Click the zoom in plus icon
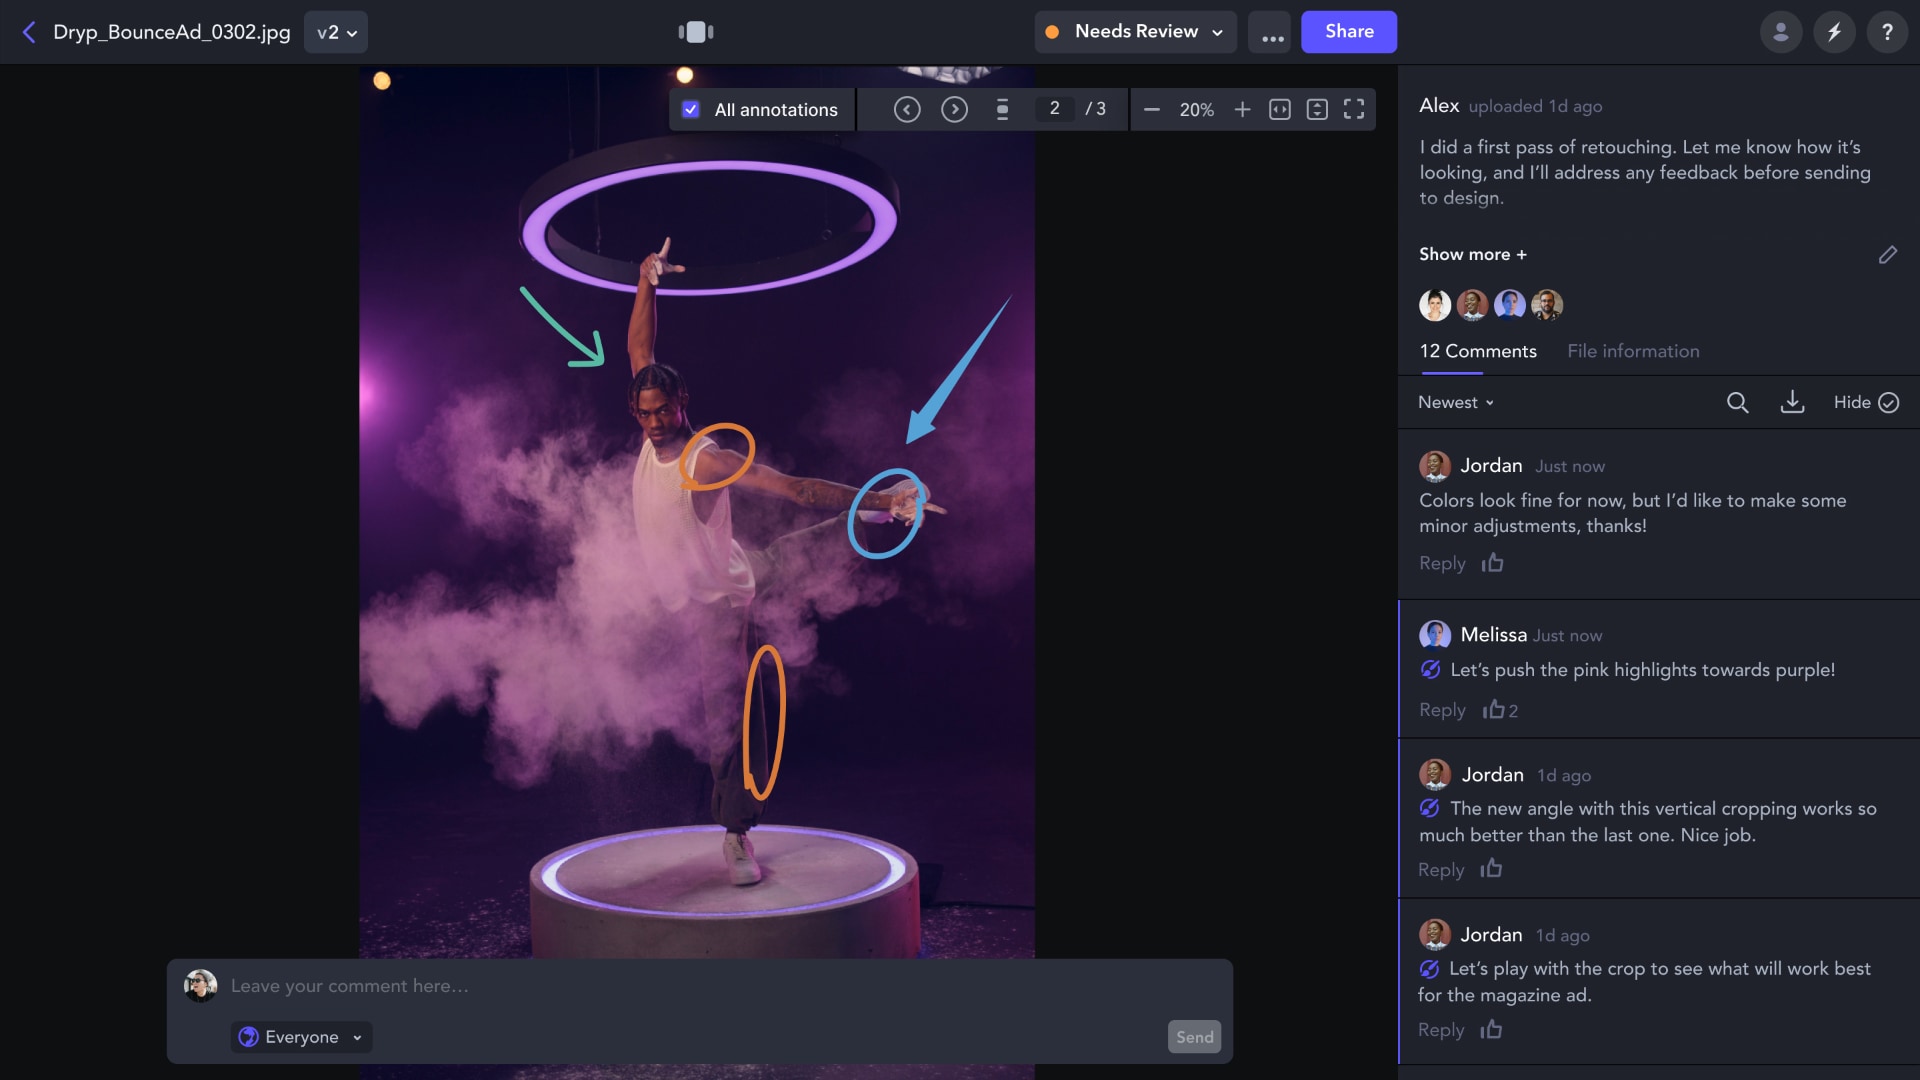The height and width of the screenshot is (1080, 1920). tap(1241, 107)
